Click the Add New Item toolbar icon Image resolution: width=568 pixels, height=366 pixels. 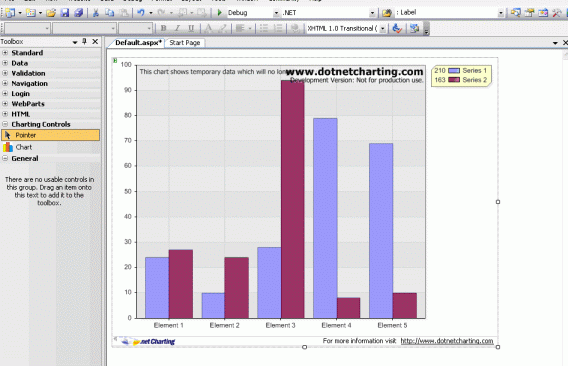[31, 13]
